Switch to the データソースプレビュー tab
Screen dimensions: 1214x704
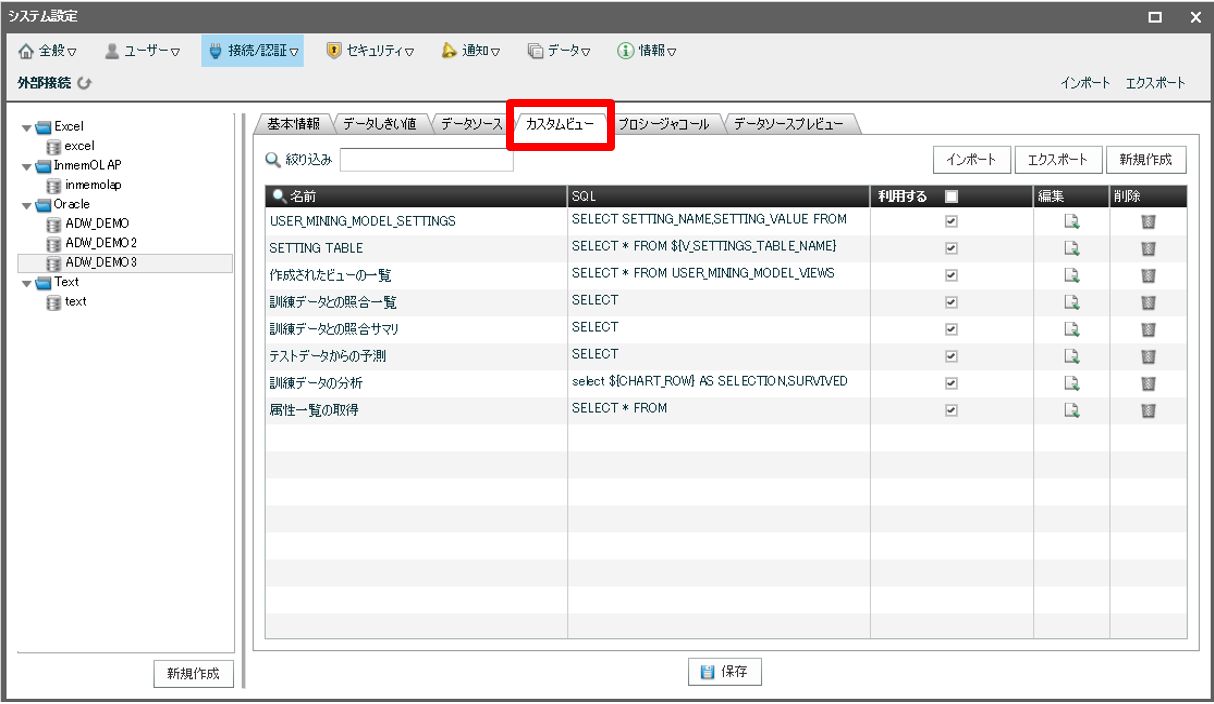[x=788, y=125]
